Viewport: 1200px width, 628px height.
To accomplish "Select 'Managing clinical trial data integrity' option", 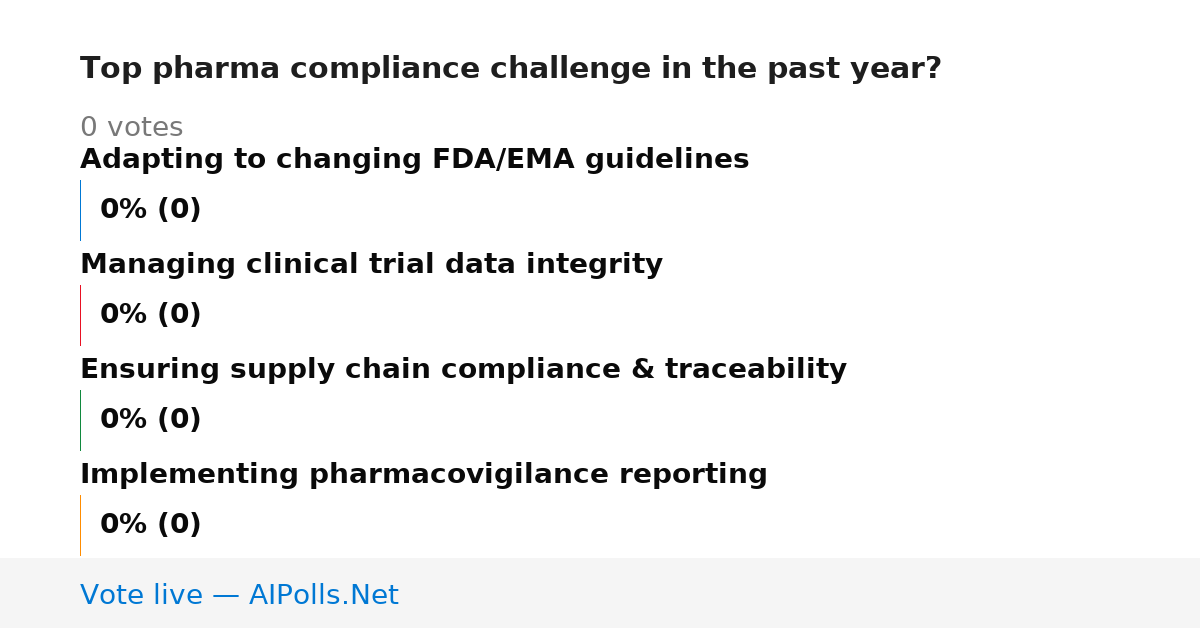I will (x=371, y=265).
